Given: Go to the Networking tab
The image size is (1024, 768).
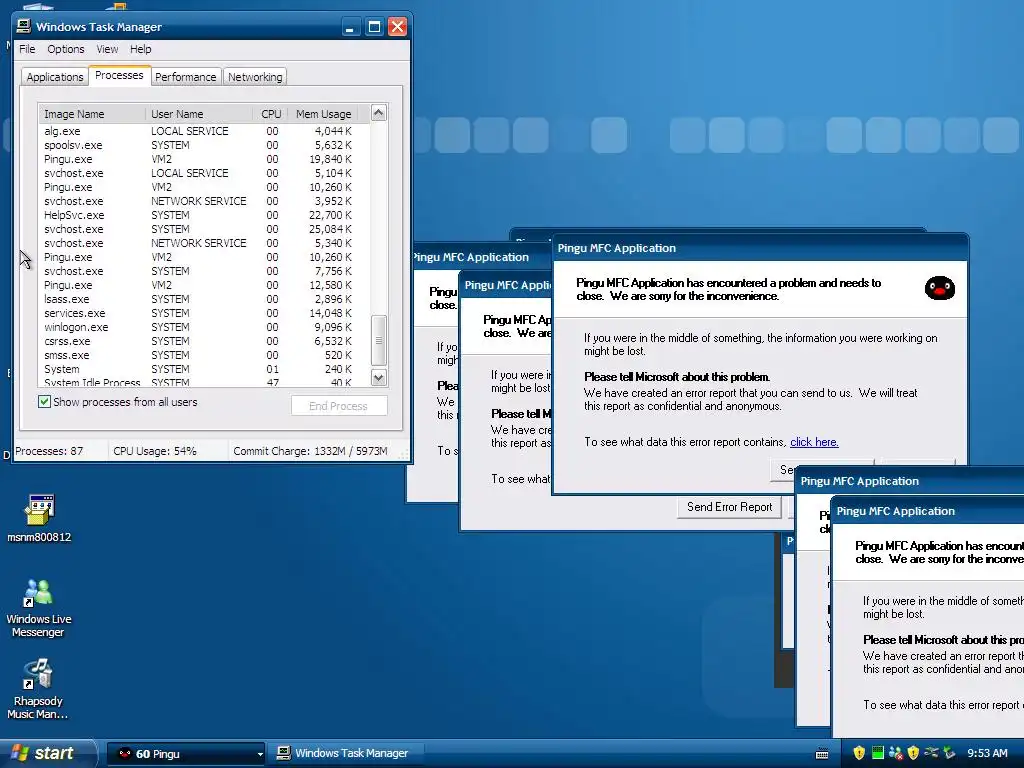Looking at the screenshot, I should tap(255, 76).
